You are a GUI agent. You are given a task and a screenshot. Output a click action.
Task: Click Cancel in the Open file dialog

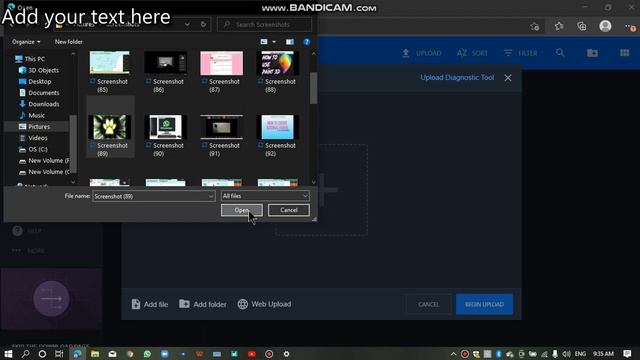tap(289, 210)
